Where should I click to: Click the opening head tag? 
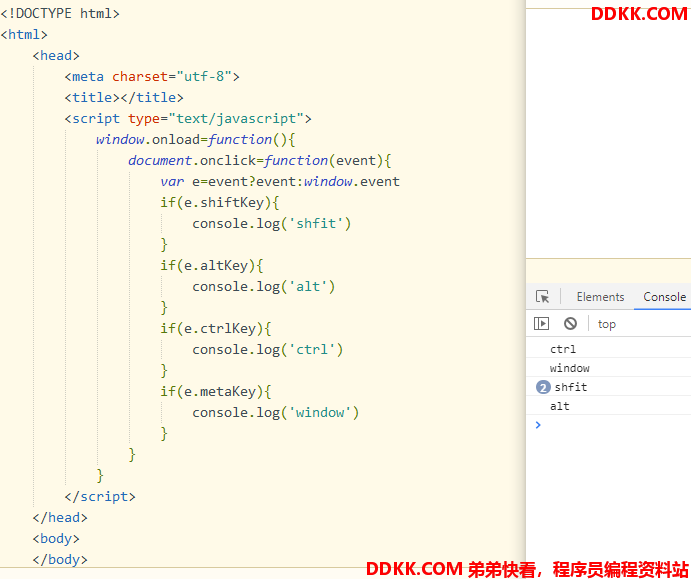click(56, 56)
